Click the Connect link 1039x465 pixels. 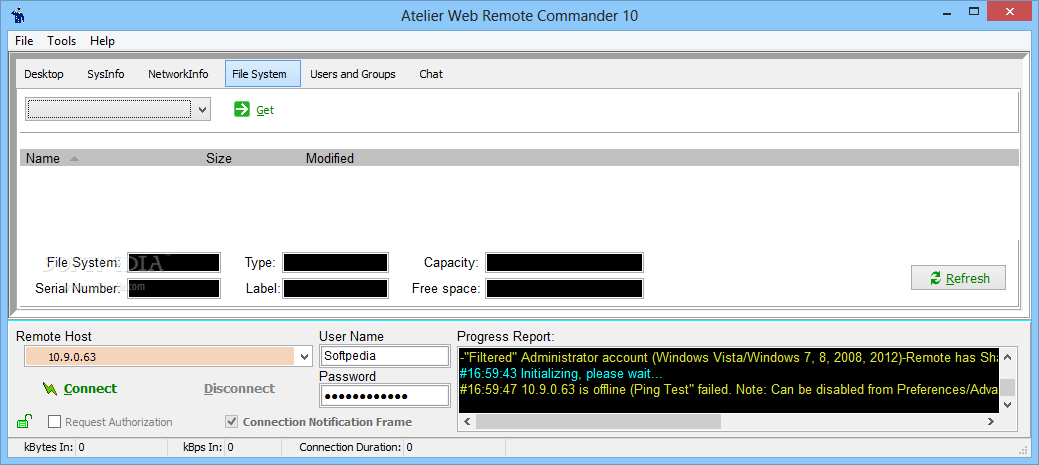click(x=90, y=389)
